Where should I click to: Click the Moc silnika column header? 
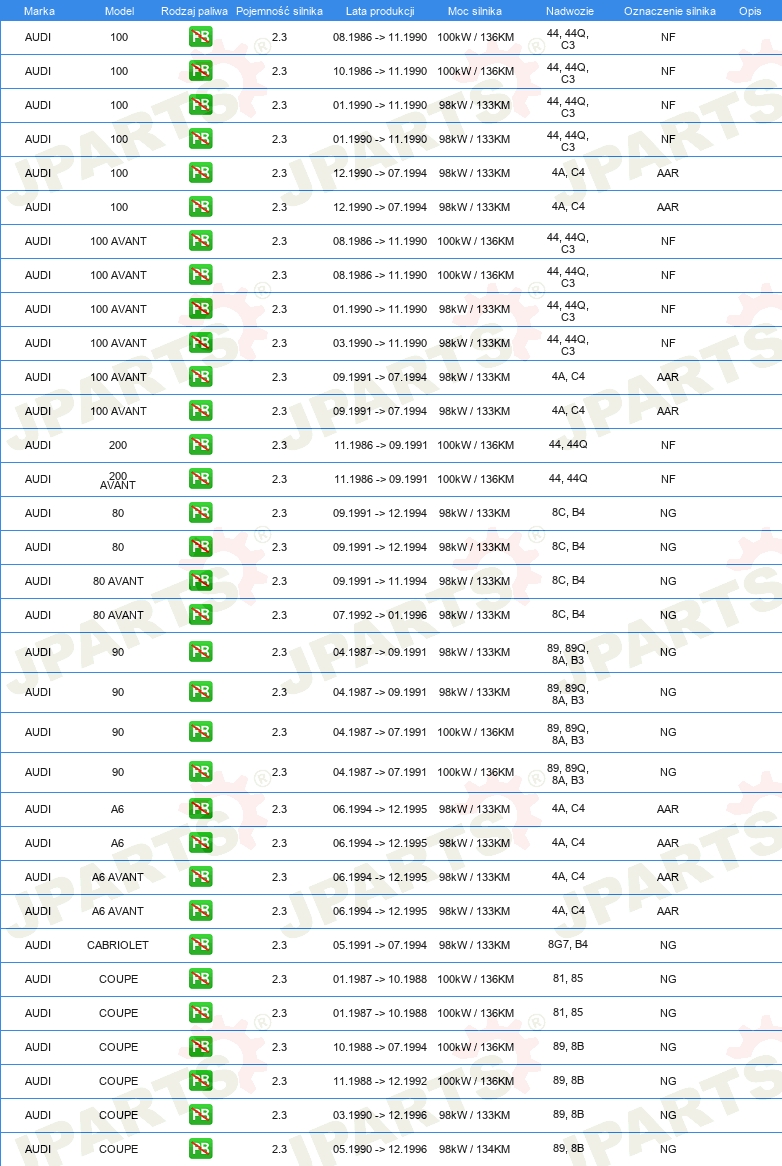(x=475, y=11)
